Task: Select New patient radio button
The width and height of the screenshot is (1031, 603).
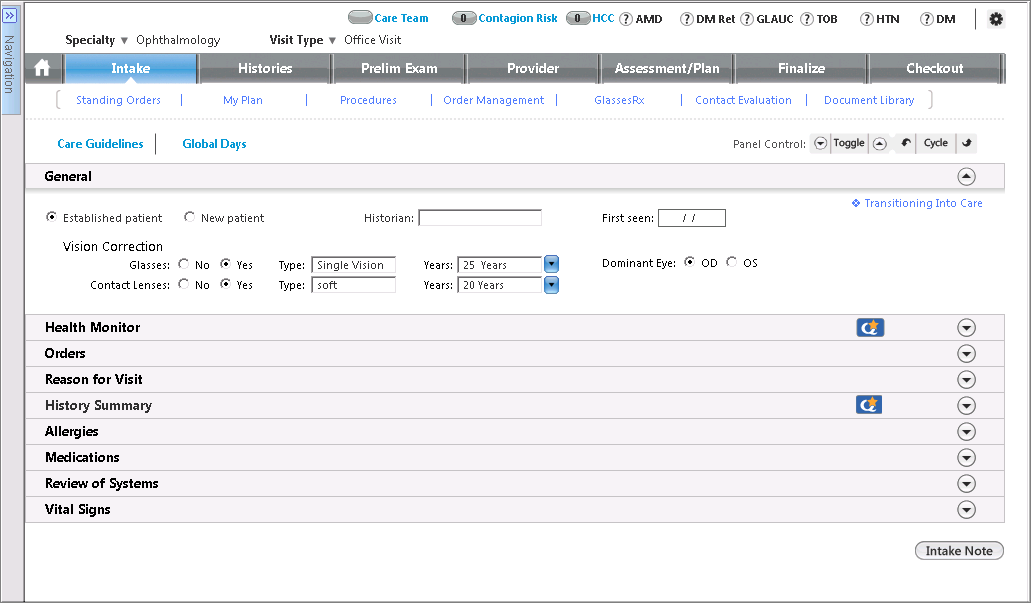Action: [189, 216]
